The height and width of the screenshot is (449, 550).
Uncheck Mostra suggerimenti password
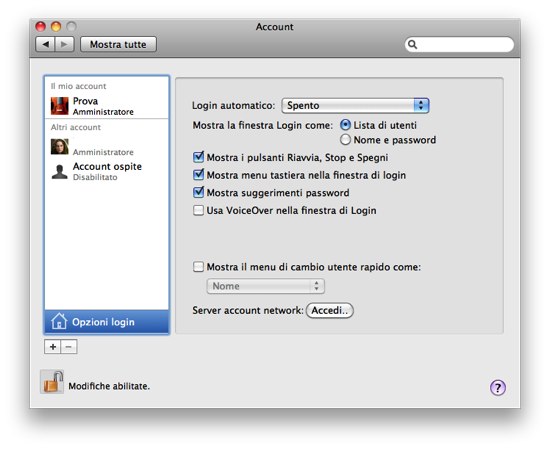pyautogui.click(x=199, y=192)
